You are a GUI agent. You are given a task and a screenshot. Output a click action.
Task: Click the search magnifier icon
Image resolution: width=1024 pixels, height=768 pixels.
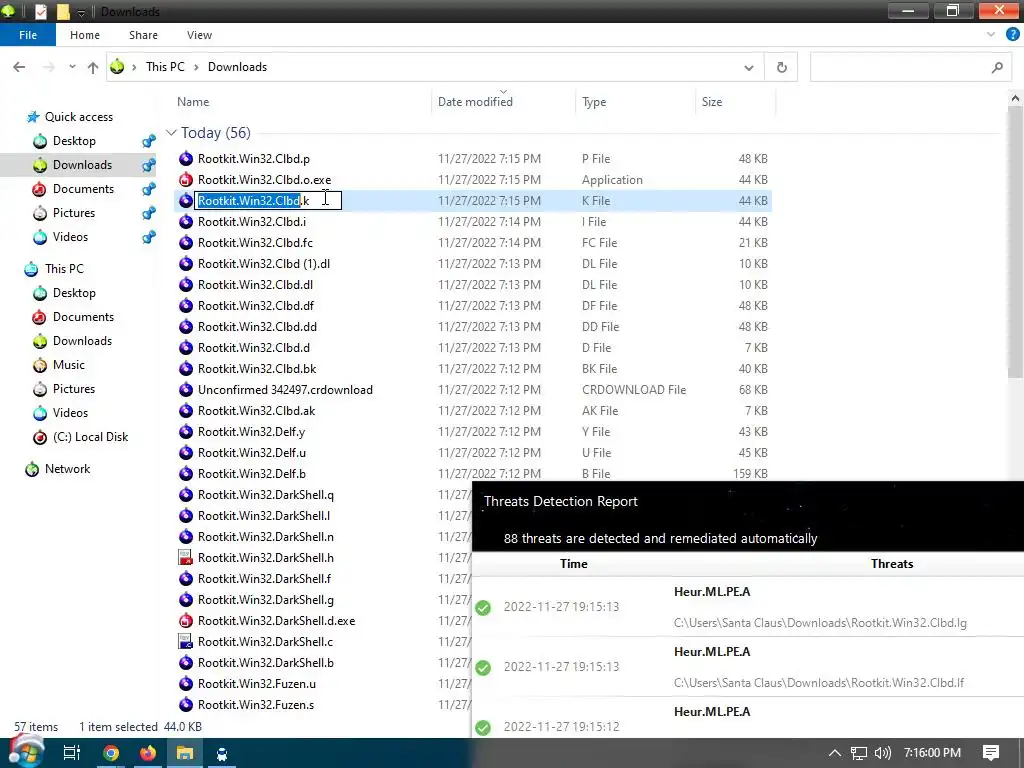point(997,67)
